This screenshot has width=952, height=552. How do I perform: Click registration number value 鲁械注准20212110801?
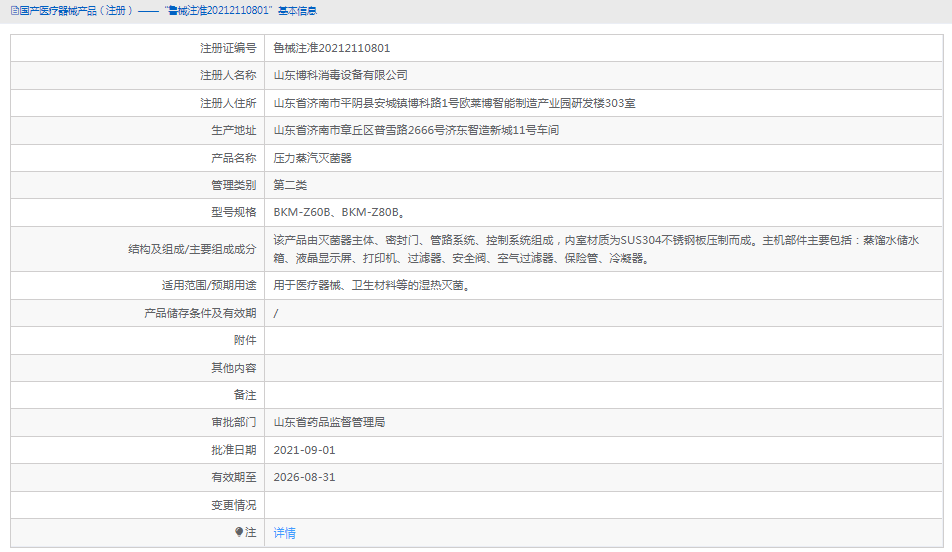(332, 48)
